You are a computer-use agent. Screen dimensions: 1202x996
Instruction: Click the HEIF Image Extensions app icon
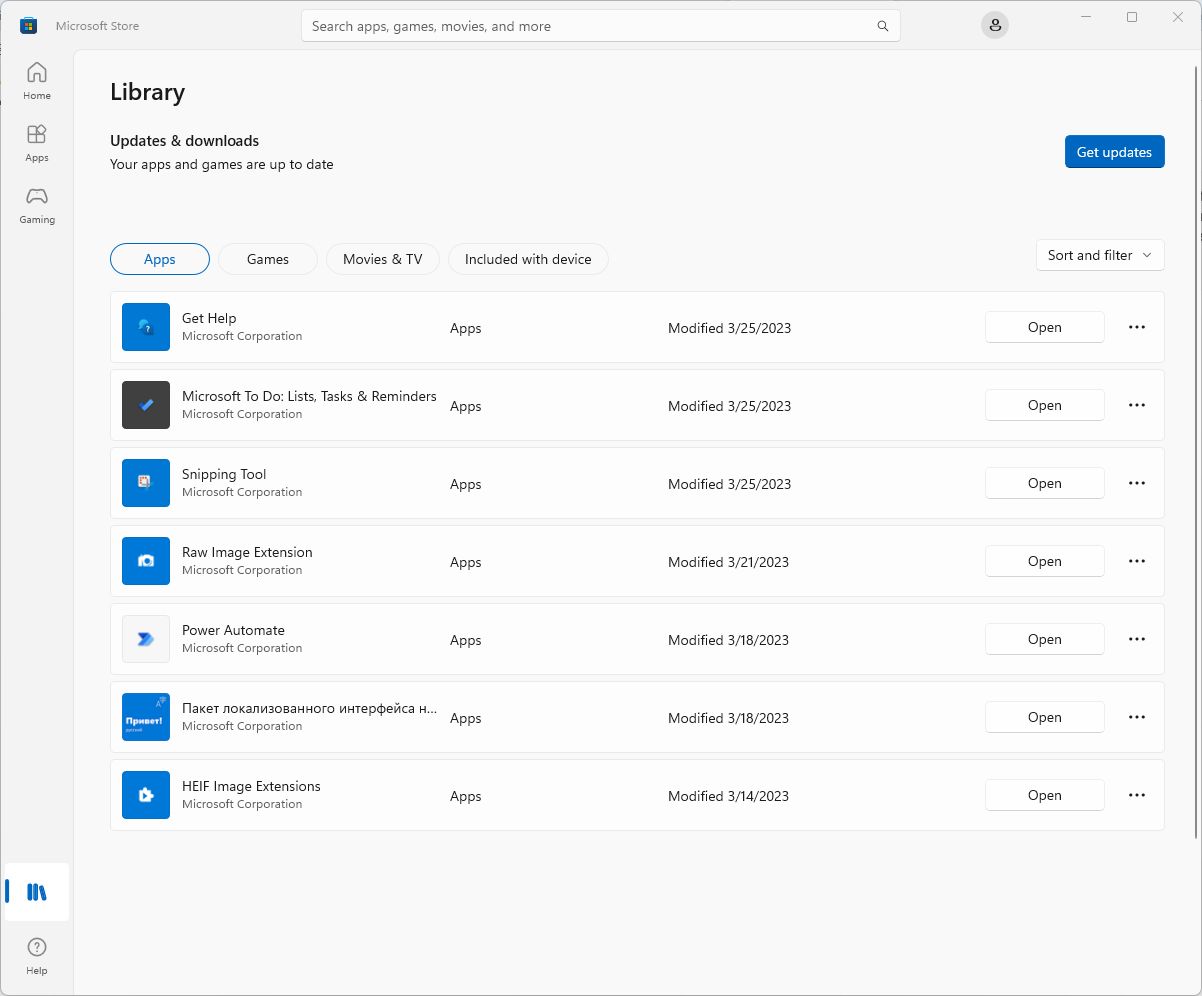pos(146,795)
